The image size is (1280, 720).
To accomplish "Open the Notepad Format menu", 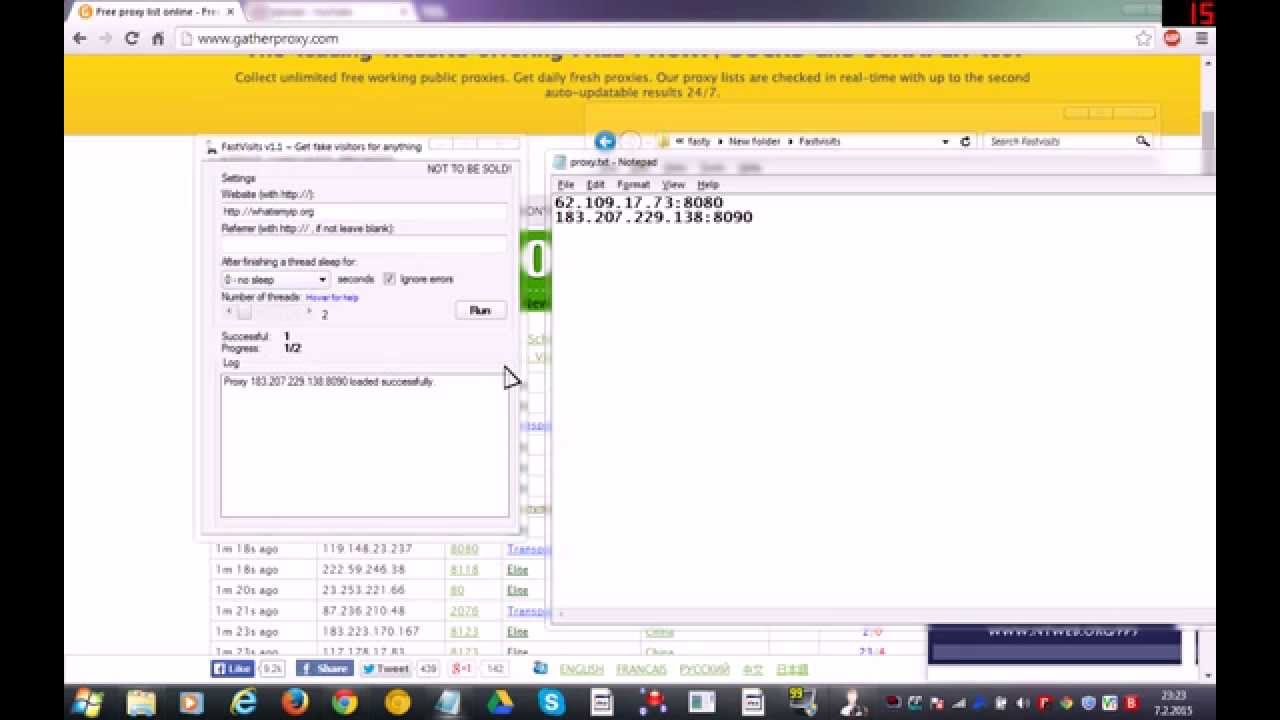I will pyautogui.click(x=634, y=185).
